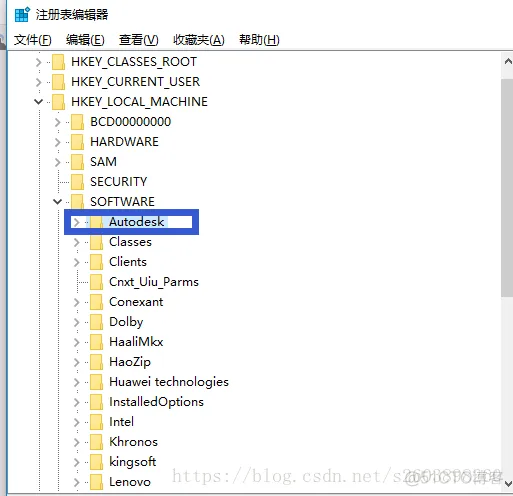Open the 文件(F) menu
The height and width of the screenshot is (496, 513).
click(32, 40)
